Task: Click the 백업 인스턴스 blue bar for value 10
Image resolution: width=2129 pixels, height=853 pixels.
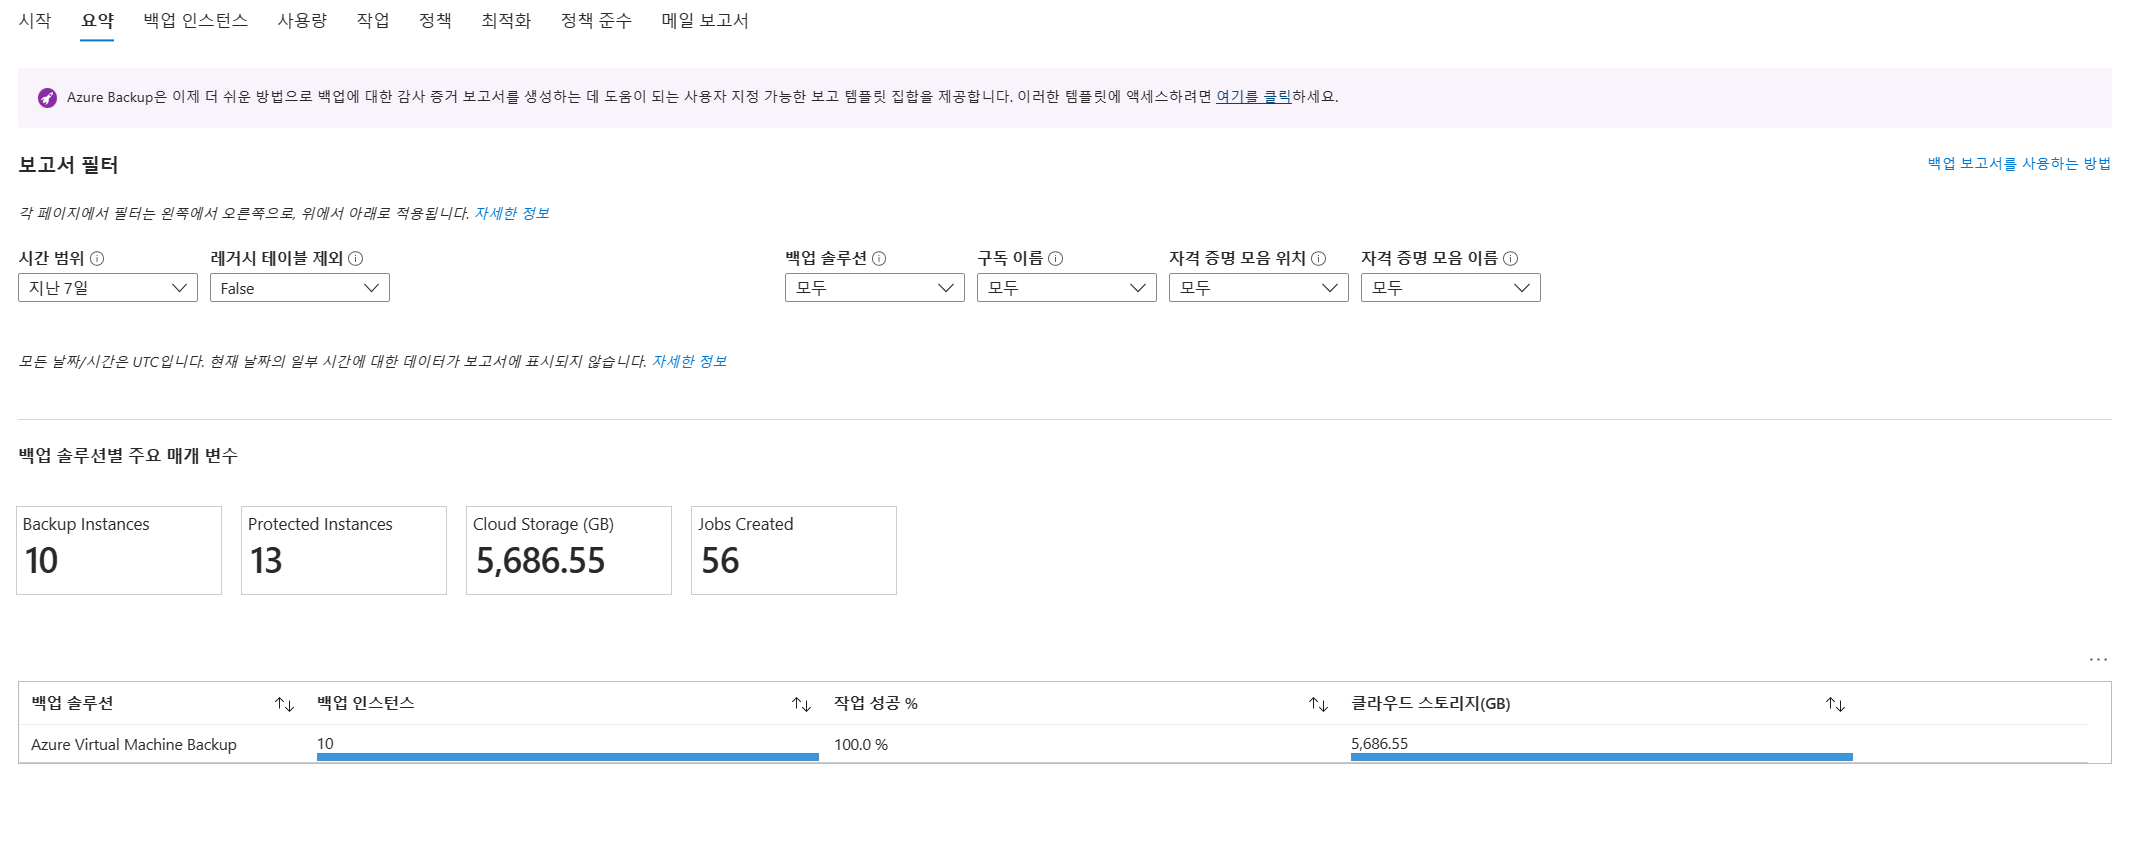Action: point(568,757)
